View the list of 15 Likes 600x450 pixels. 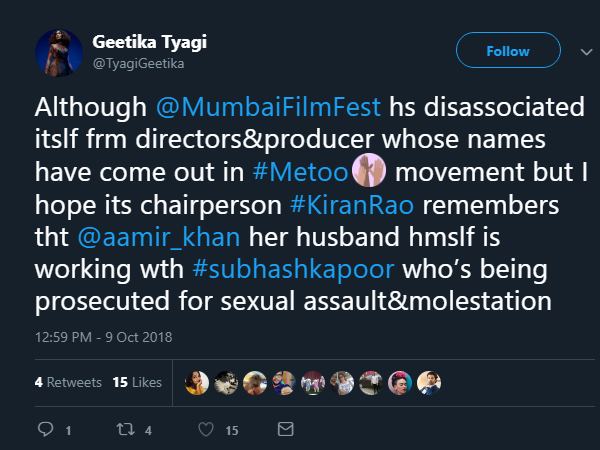tap(137, 382)
